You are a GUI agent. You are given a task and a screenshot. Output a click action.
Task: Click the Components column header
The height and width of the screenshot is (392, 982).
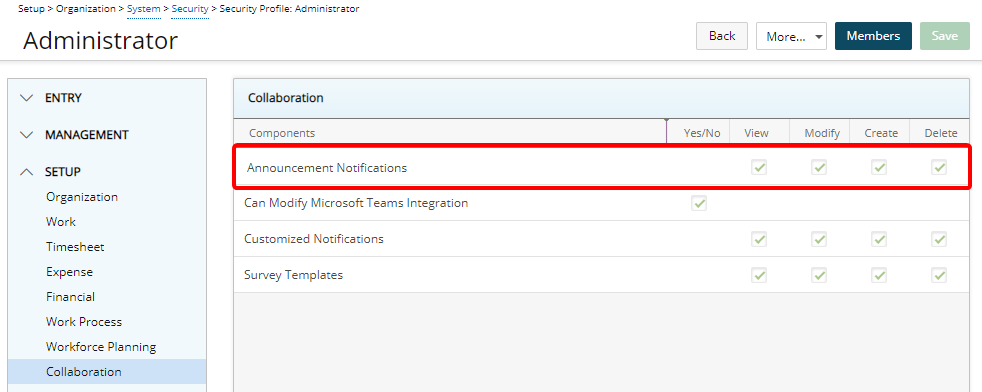(282, 133)
